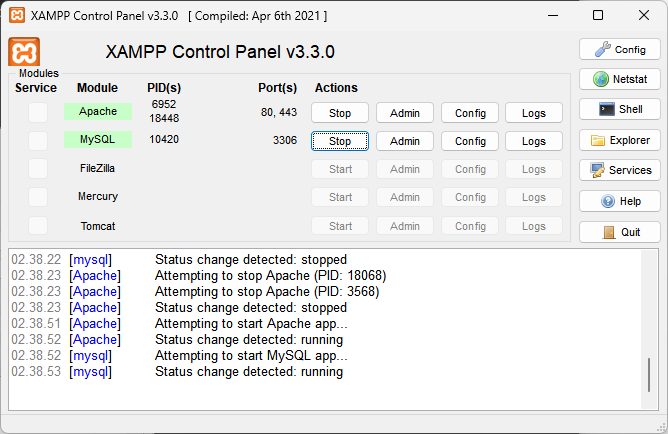Click the resize grip in status bar

click(662, 427)
